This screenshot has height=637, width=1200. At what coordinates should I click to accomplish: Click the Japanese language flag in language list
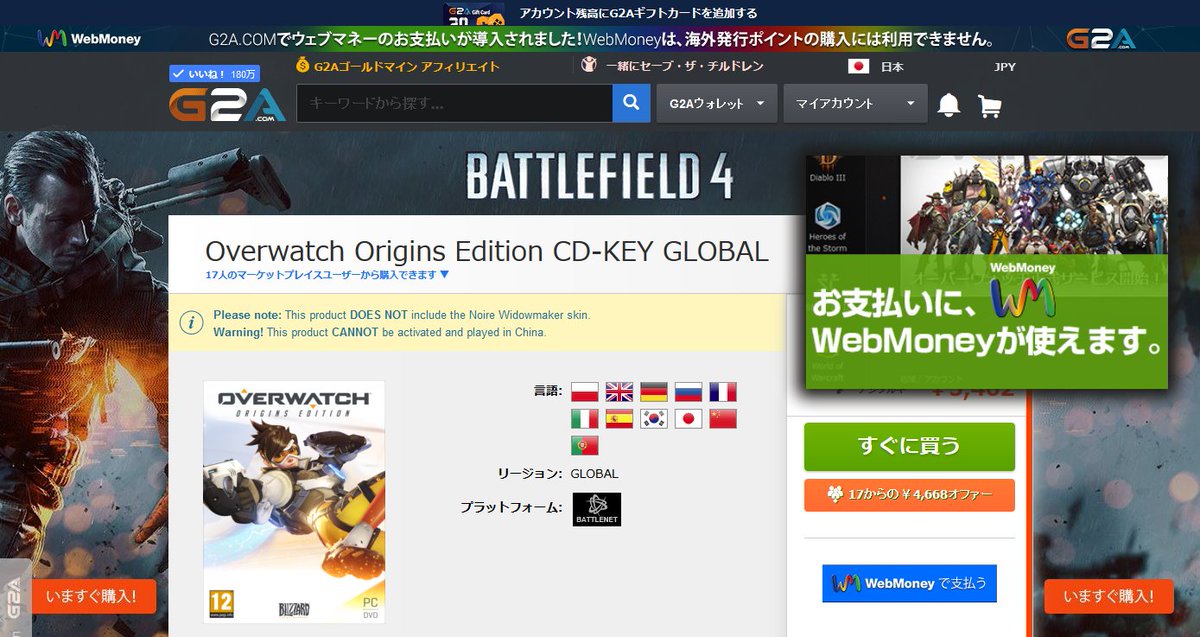click(688, 419)
